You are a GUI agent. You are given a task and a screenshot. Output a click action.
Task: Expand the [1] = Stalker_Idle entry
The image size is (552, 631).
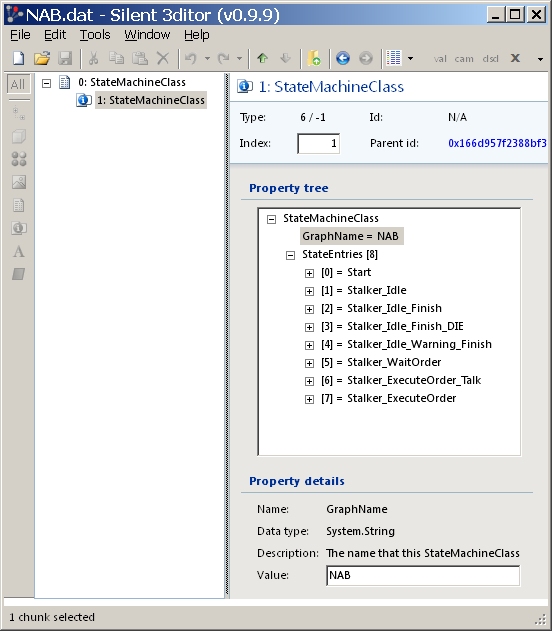coord(309,291)
